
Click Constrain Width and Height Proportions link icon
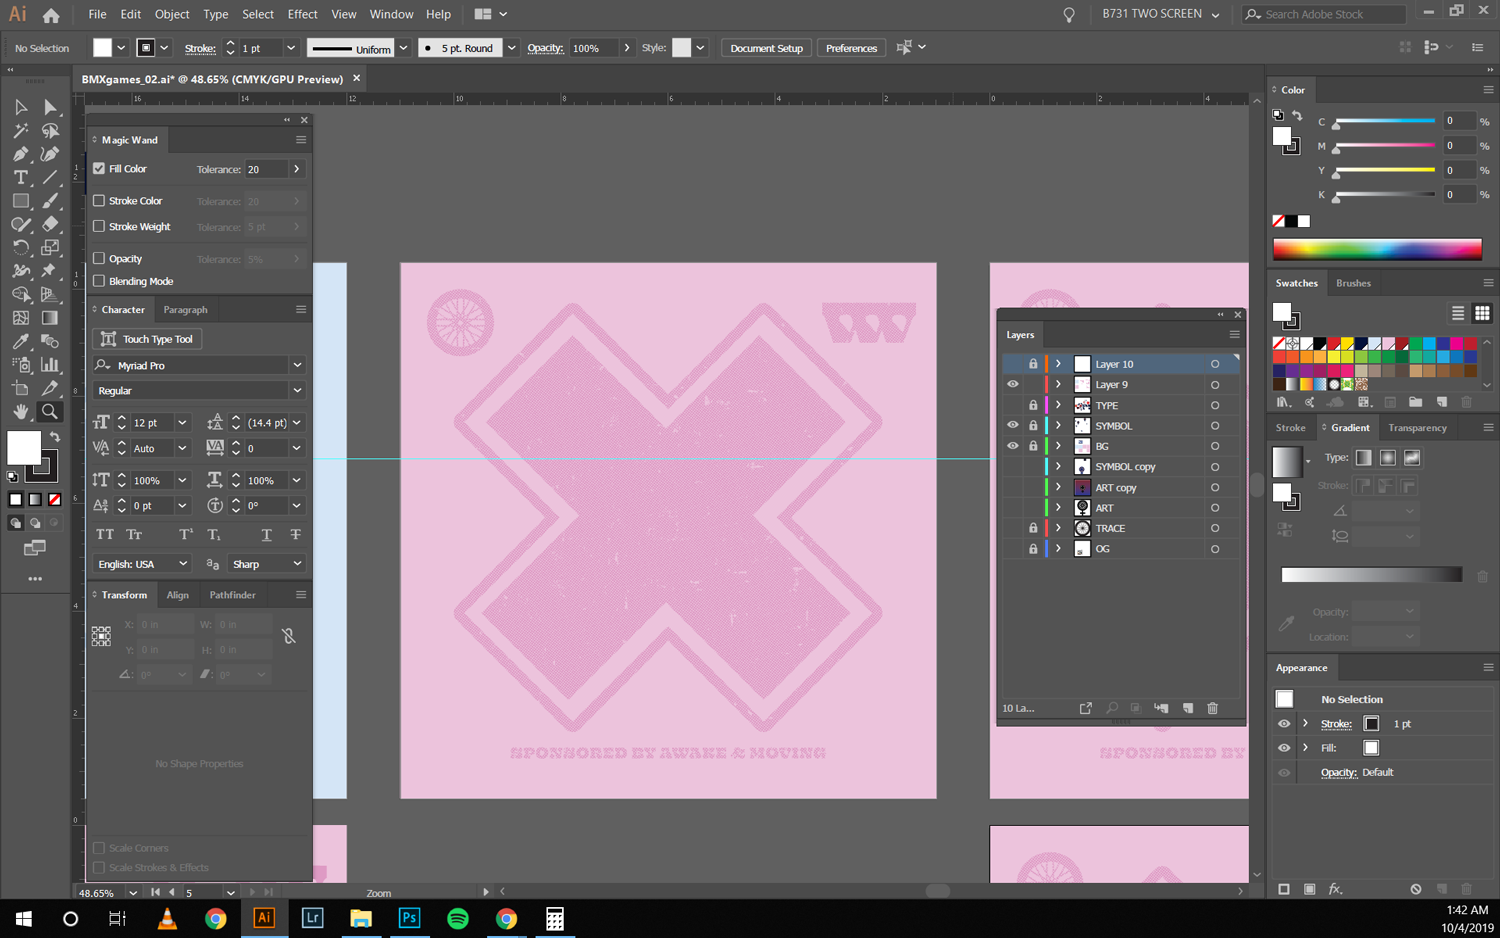289,636
